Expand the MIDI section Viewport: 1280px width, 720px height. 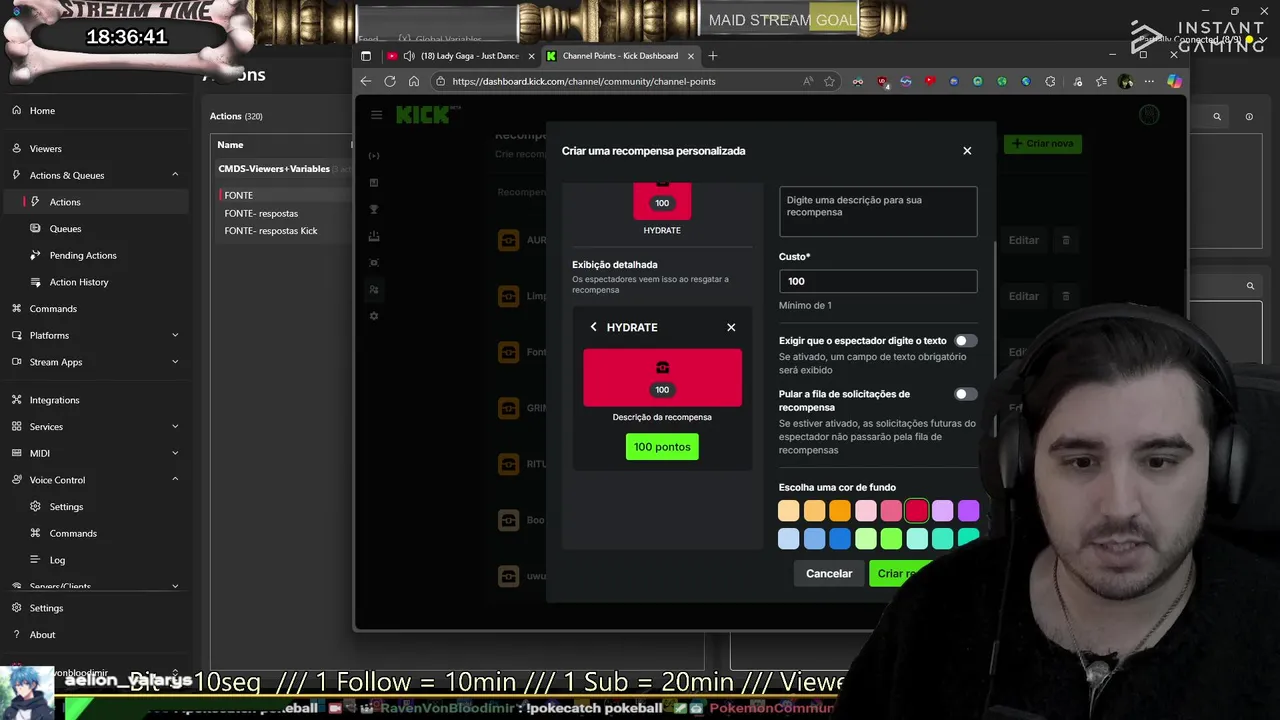click(175, 453)
